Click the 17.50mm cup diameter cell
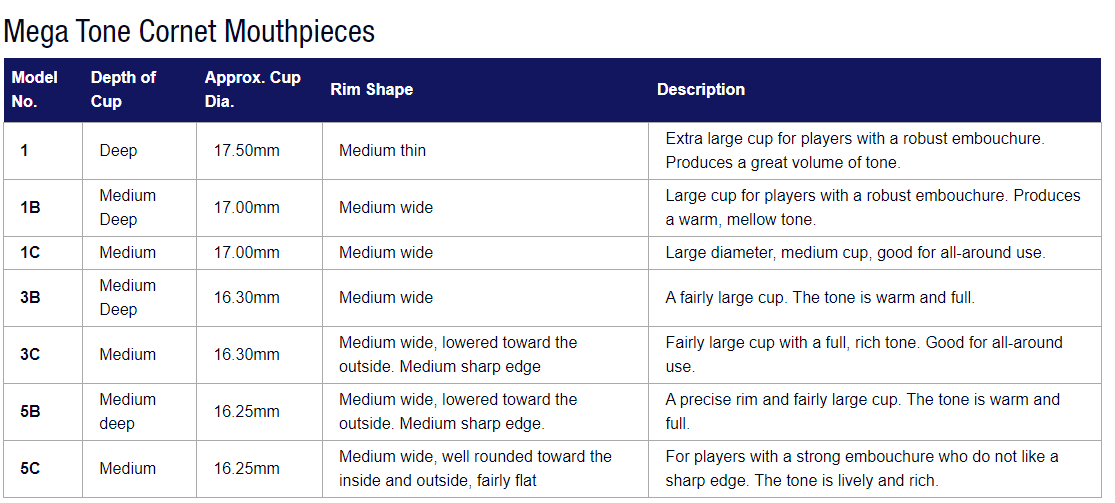The image size is (1115, 503). pyautogui.click(x=247, y=150)
